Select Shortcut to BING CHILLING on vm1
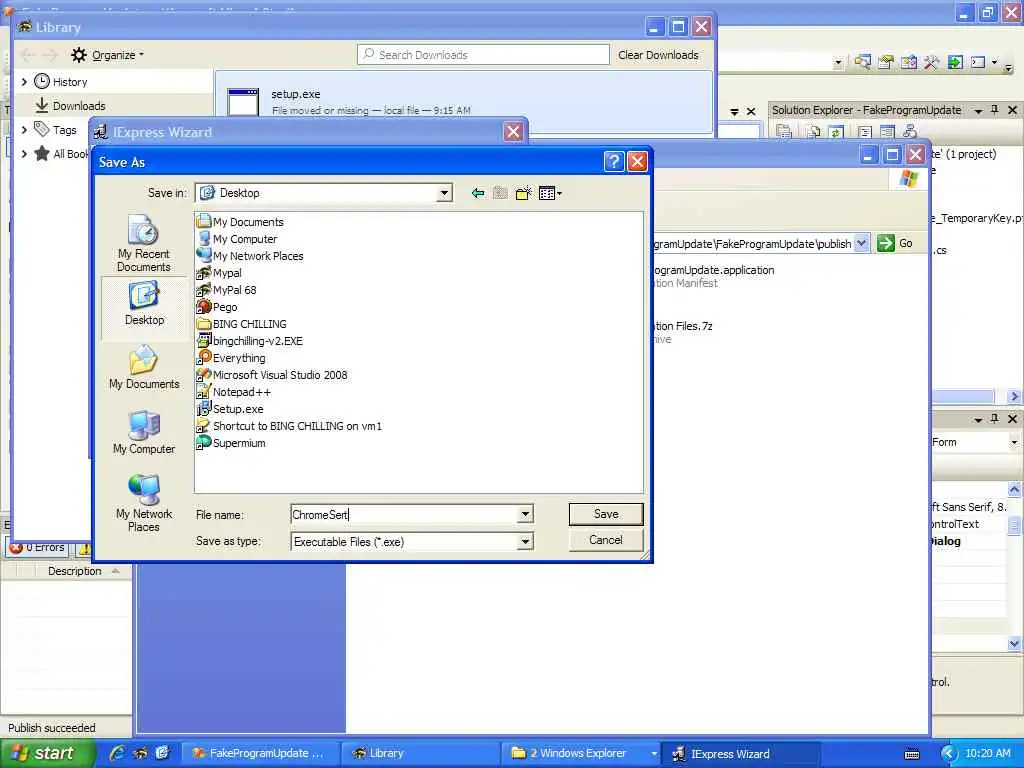Screen dimensions: 1024x768 click(x=289, y=425)
